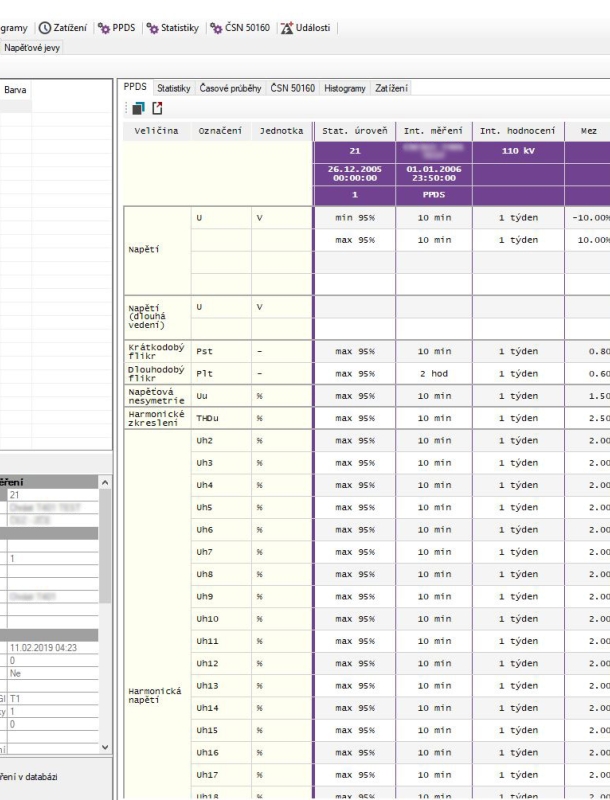Click the Barva column header
The height and width of the screenshot is (800, 610).
tap(15, 90)
